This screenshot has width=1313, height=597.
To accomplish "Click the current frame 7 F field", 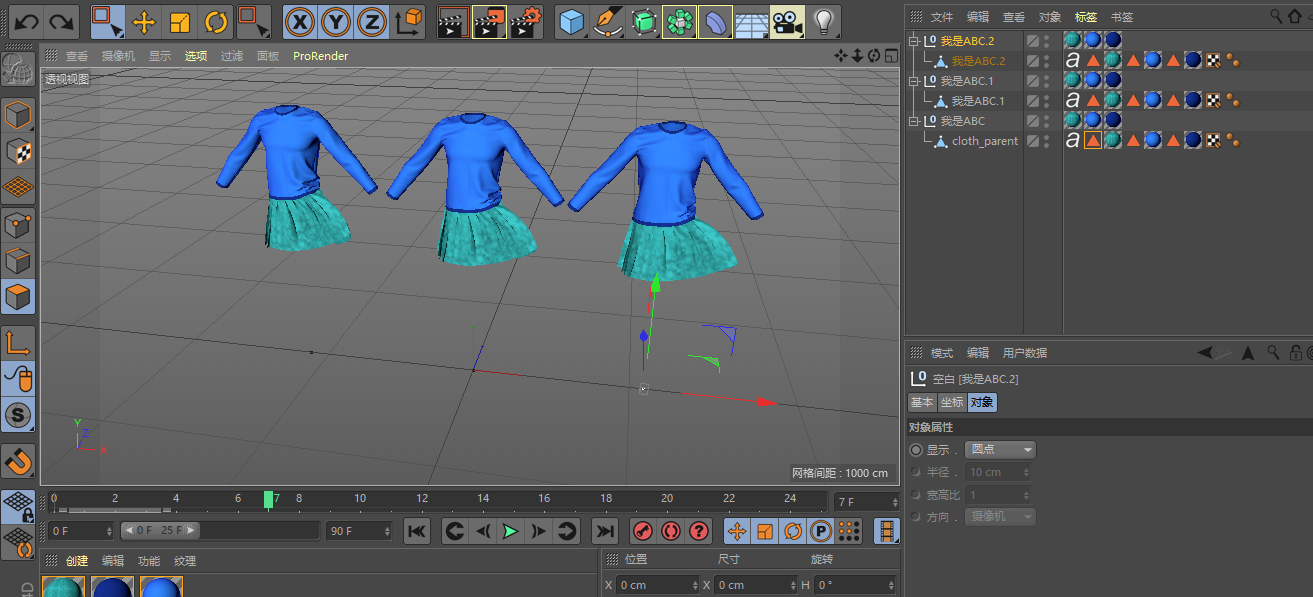I will coord(866,501).
